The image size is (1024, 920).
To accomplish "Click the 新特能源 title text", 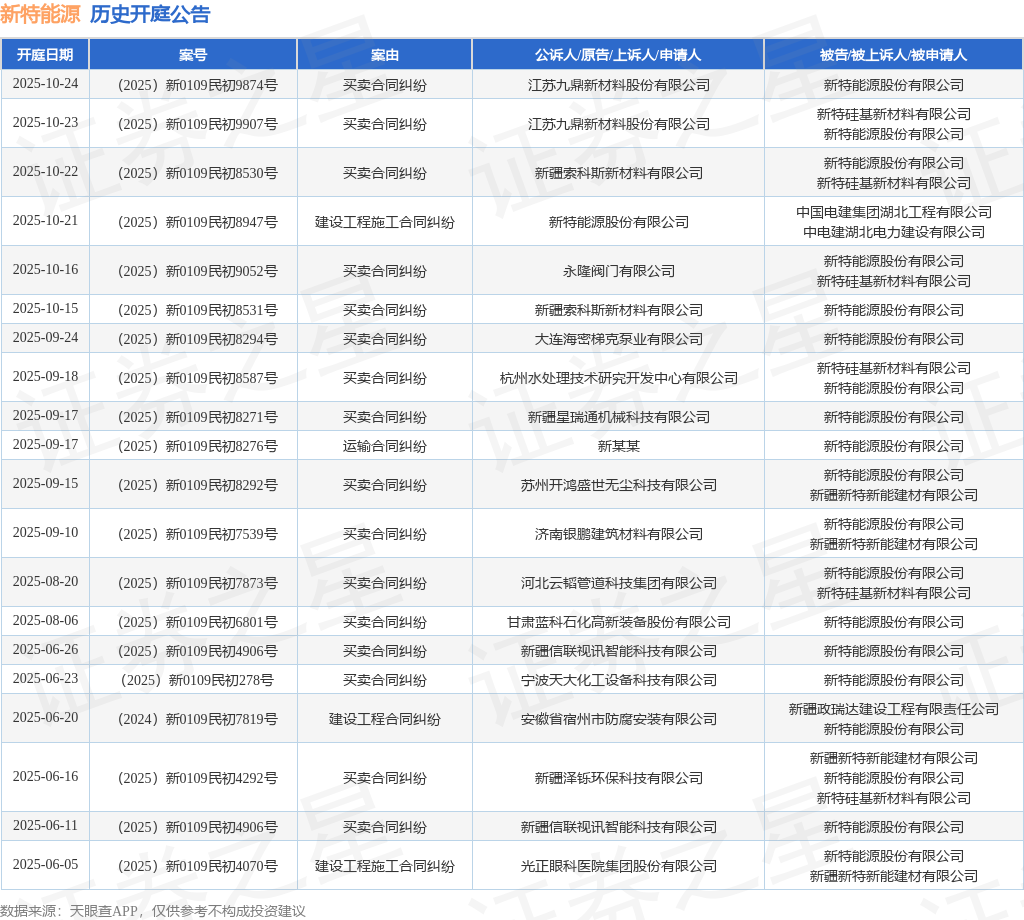I will pos(40,14).
